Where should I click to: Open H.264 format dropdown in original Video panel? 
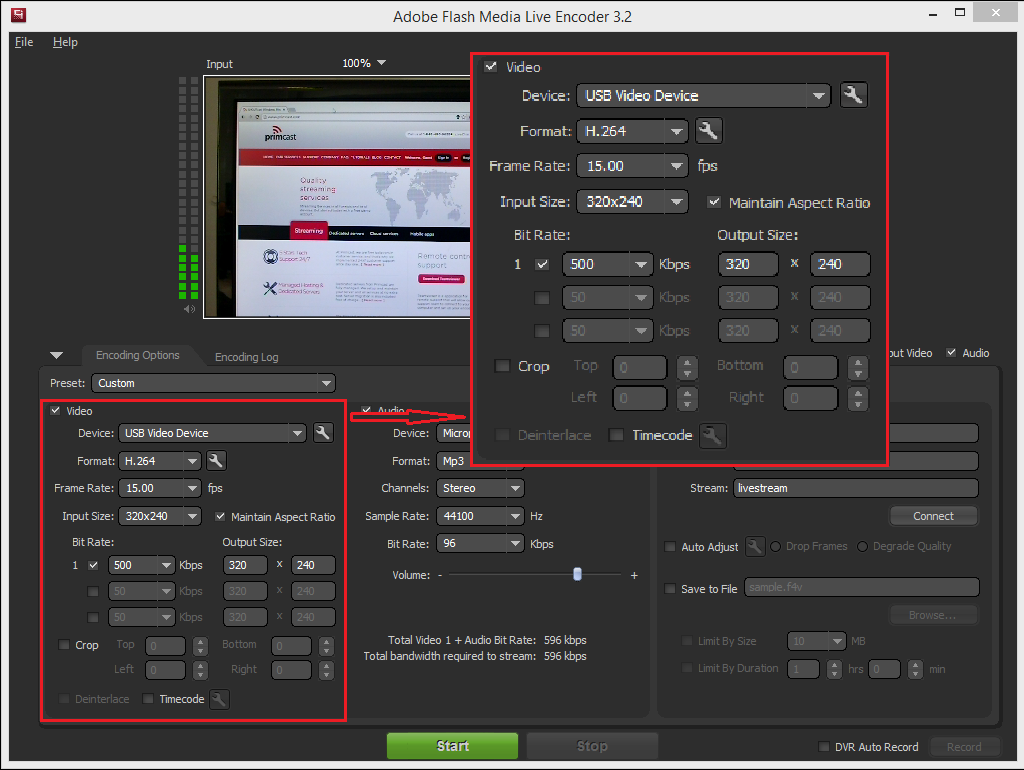click(x=159, y=461)
